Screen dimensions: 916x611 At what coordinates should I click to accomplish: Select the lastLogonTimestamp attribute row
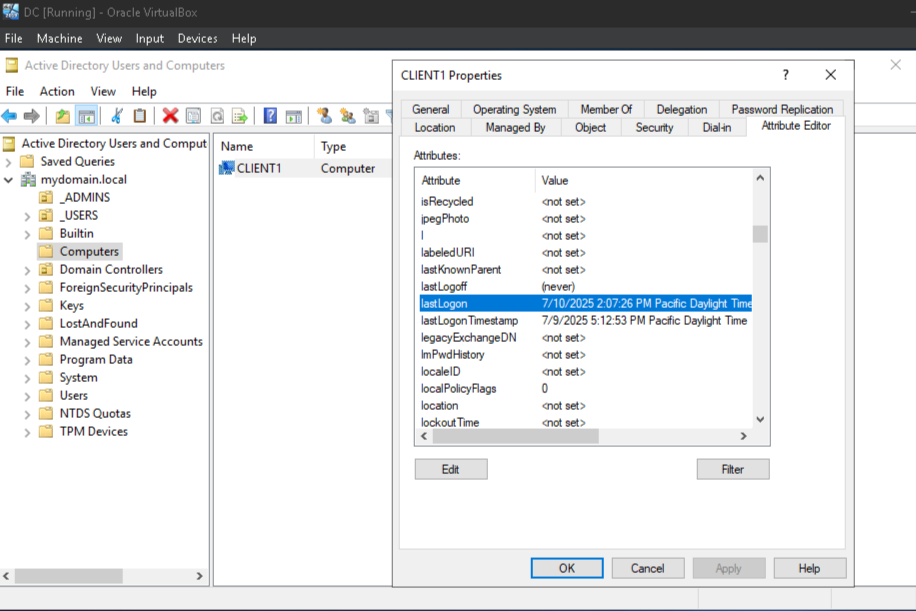tap(585, 321)
